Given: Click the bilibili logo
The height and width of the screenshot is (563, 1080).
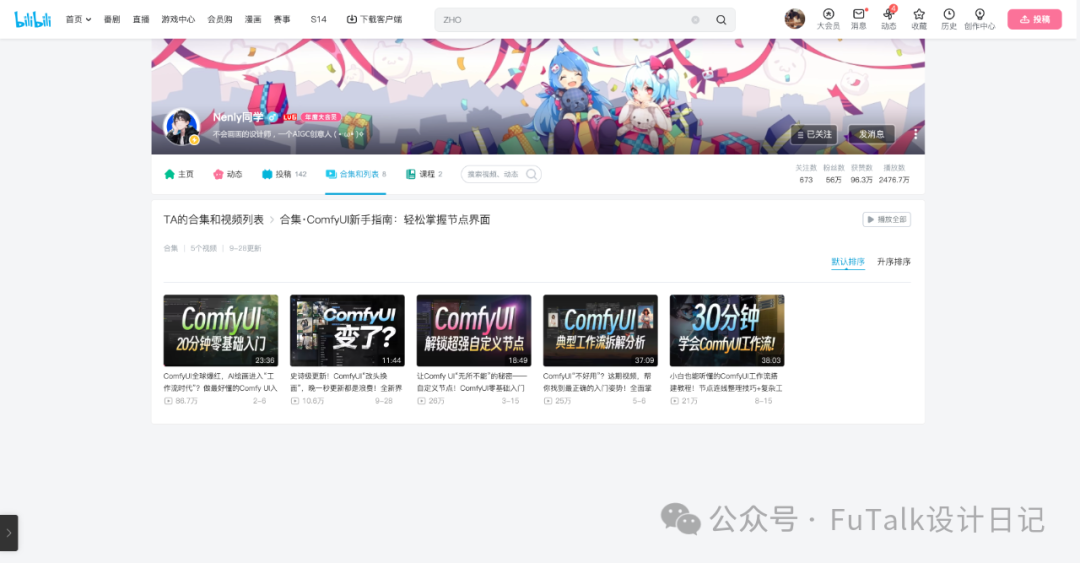Looking at the screenshot, I should click(33, 19).
